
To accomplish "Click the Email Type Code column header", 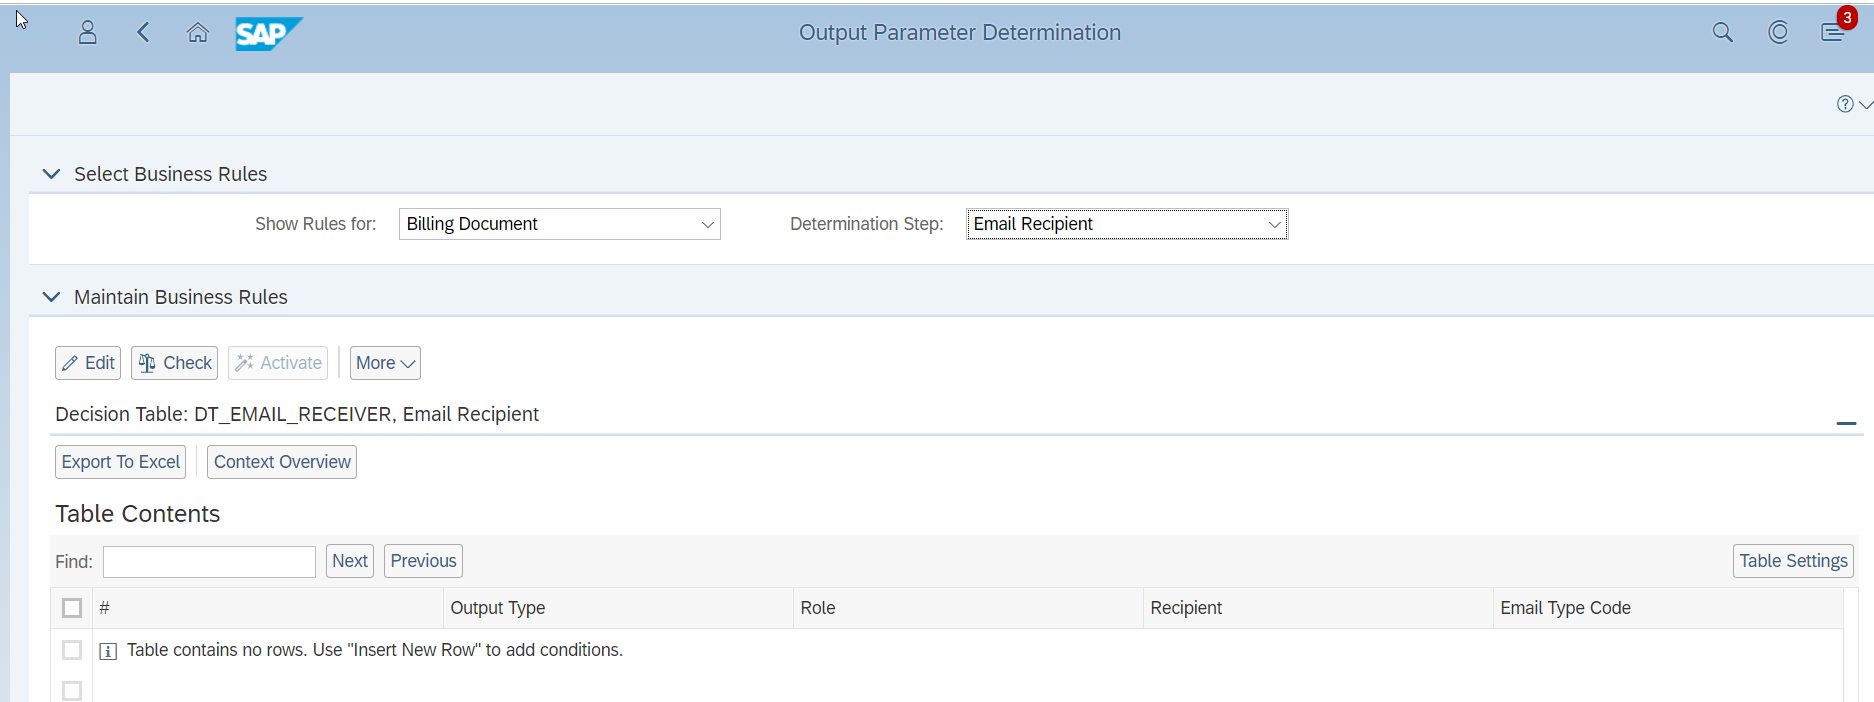I will [x=1668, y=608].
